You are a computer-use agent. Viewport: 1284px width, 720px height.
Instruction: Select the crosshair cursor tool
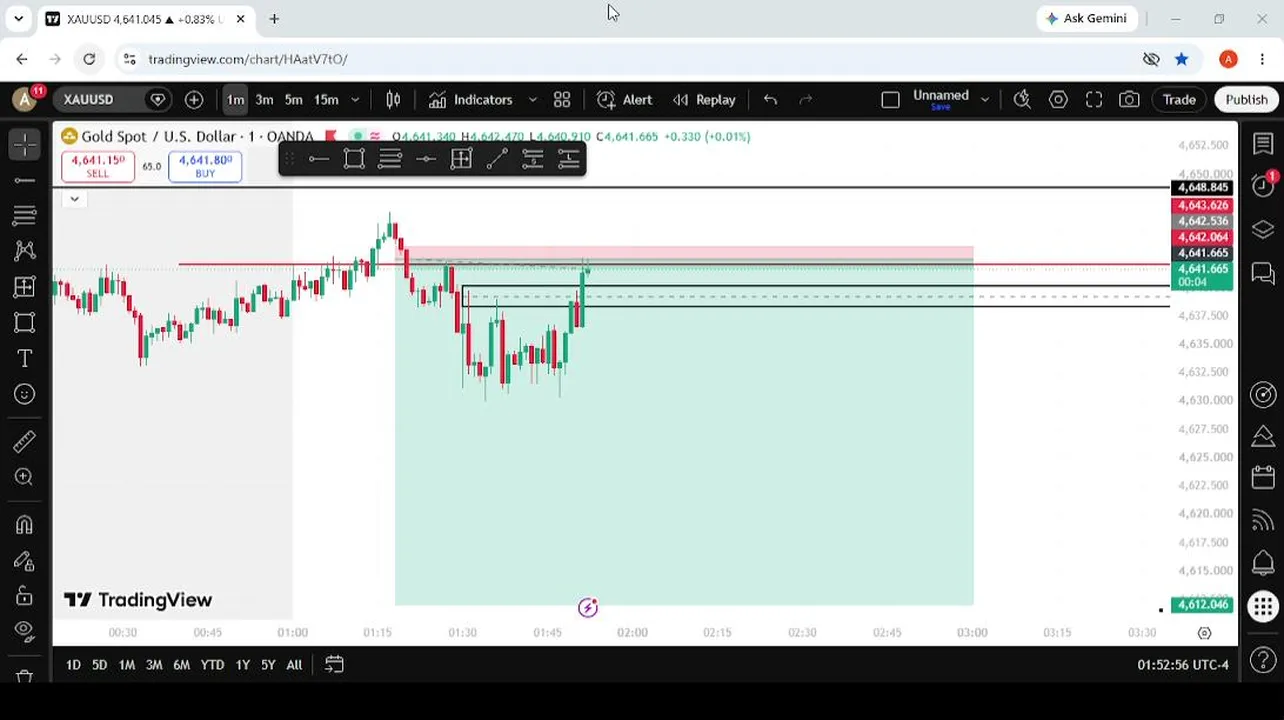(25, 145)
